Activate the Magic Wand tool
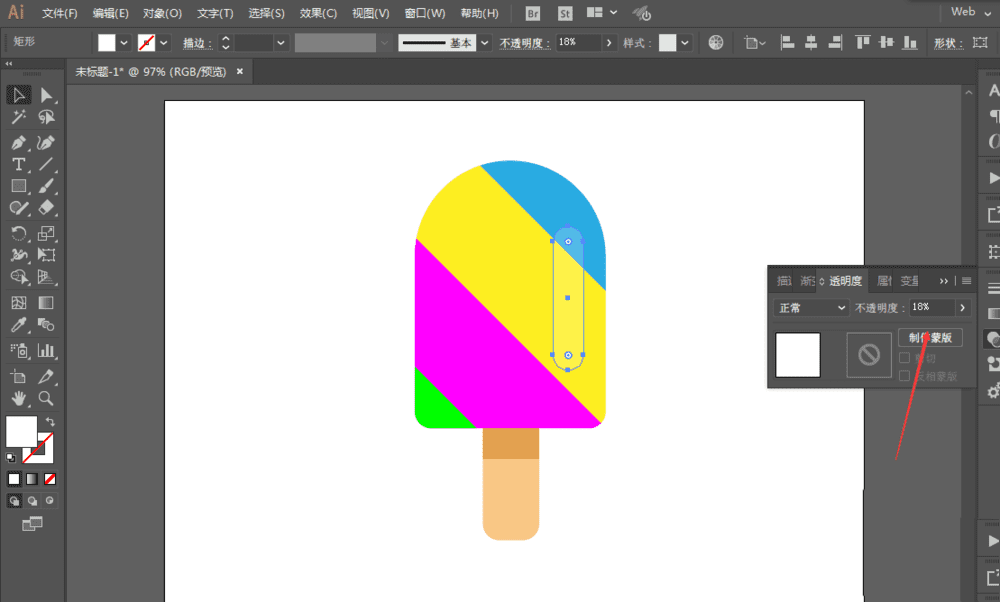This screenshot has height=602, width=1000. [x=18, y=118]
